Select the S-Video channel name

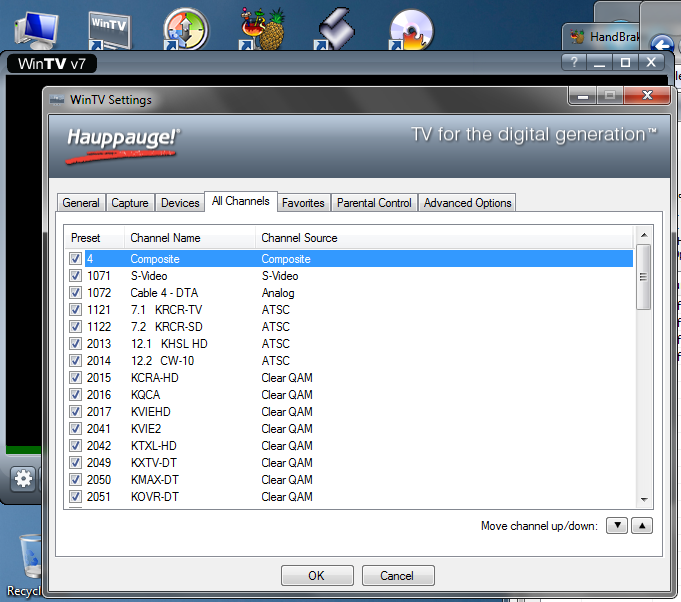(x=149, y=276)
